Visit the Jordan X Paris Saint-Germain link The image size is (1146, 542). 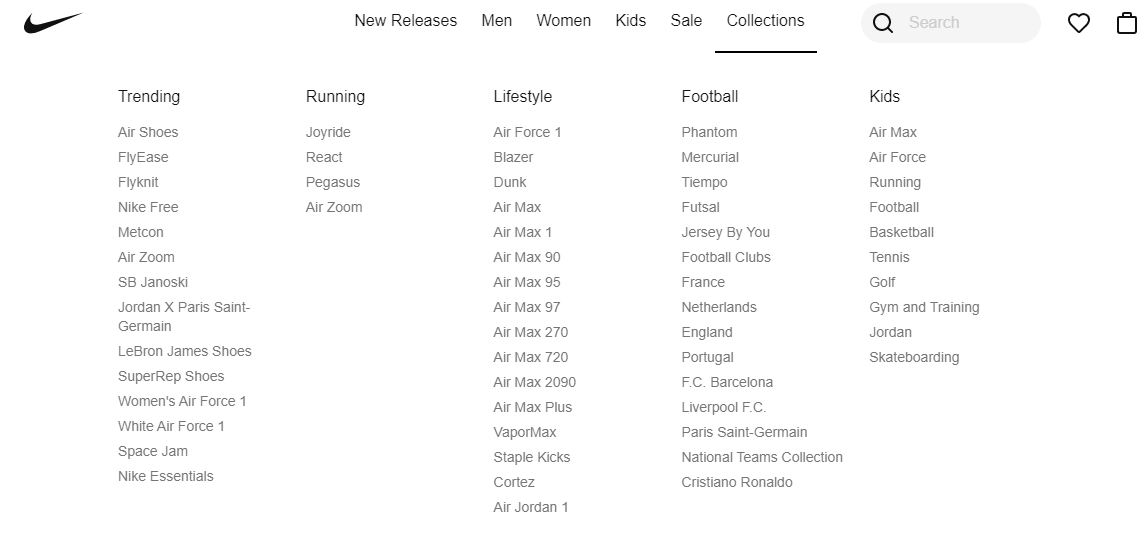click(x=184, y=317)
